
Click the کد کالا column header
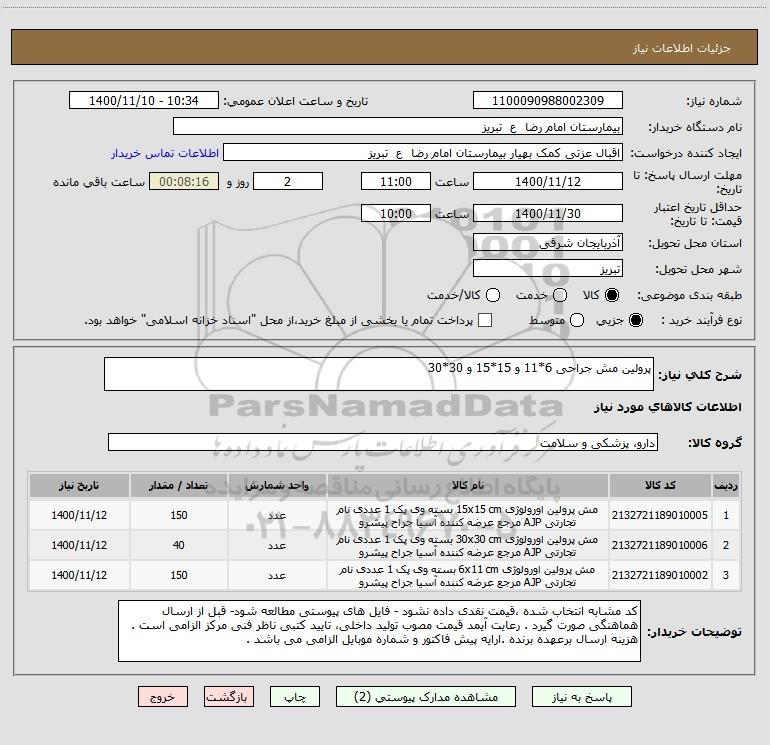coord(660,485)
